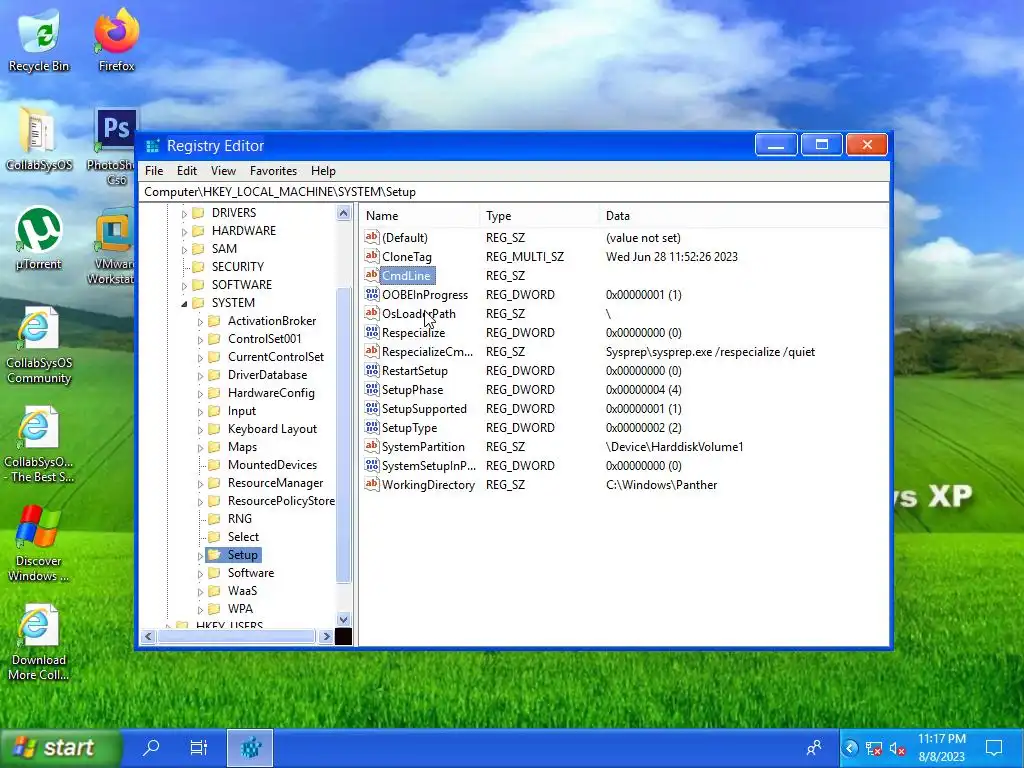The height and width of the screenshot is (768, 1024).
Task: Select the RestartSetup value name
Action: pos(415,370)
